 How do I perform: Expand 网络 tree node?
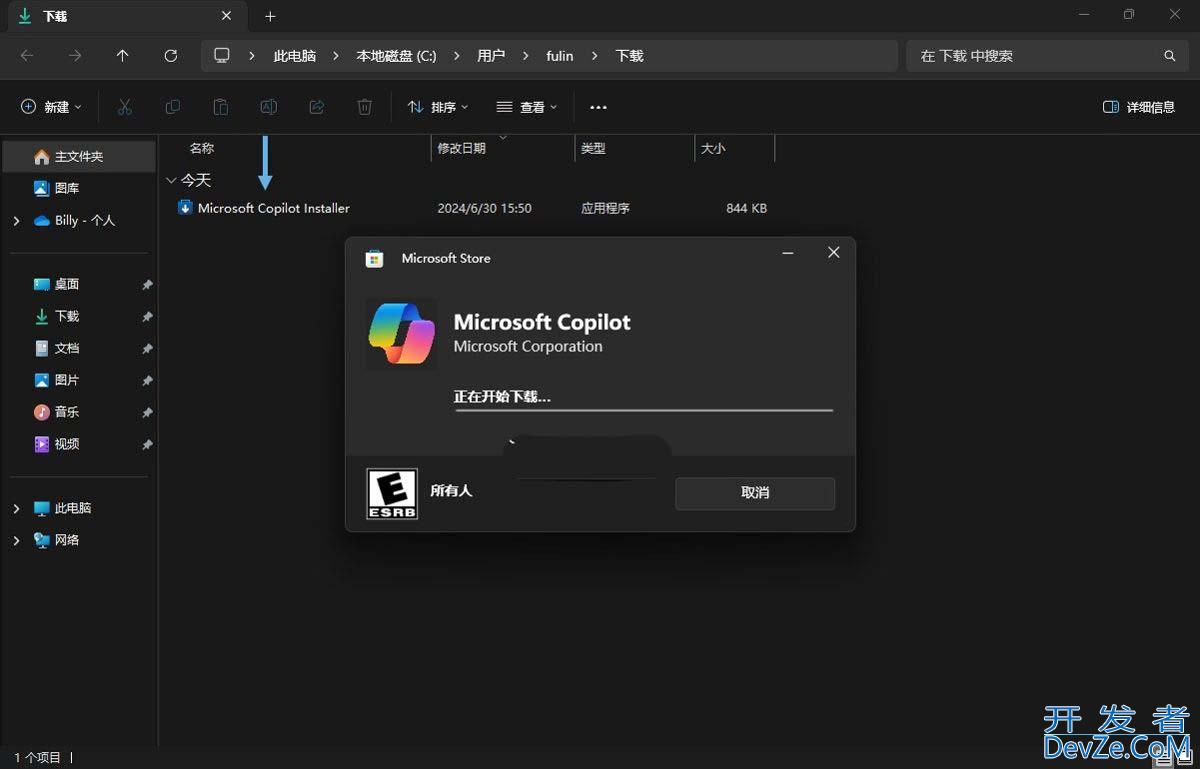pos(16,541)
